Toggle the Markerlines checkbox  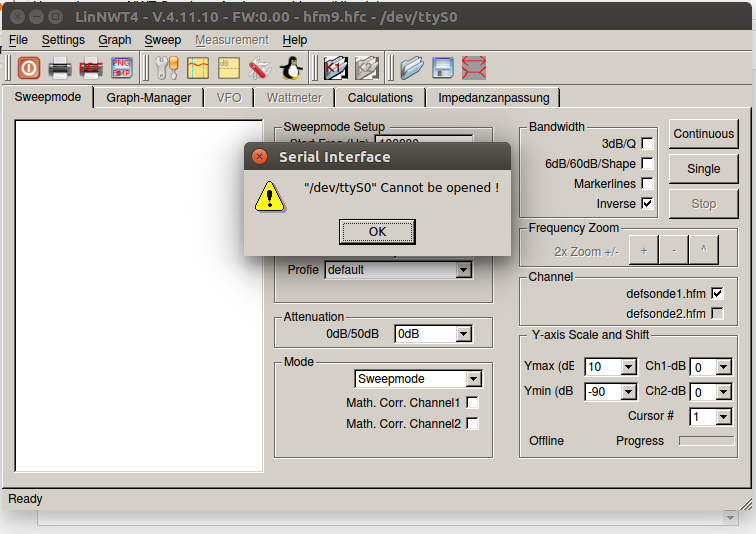pos(648,184)
